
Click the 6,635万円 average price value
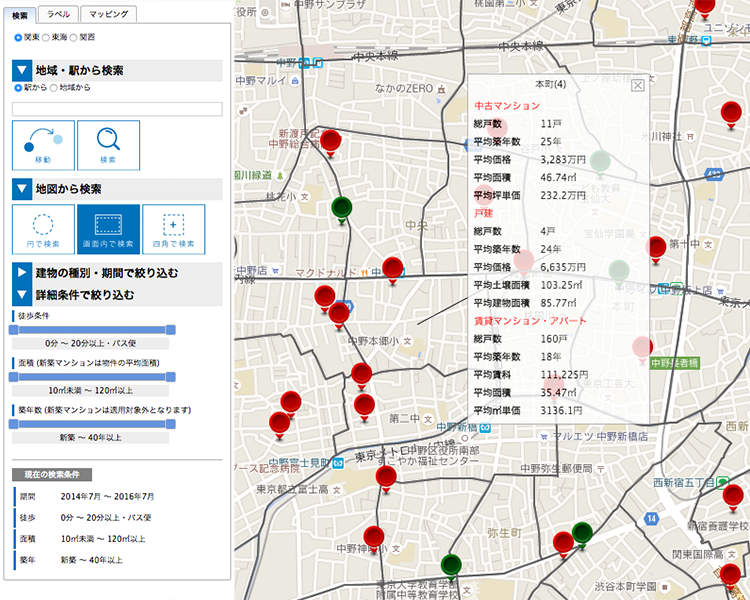563,267
